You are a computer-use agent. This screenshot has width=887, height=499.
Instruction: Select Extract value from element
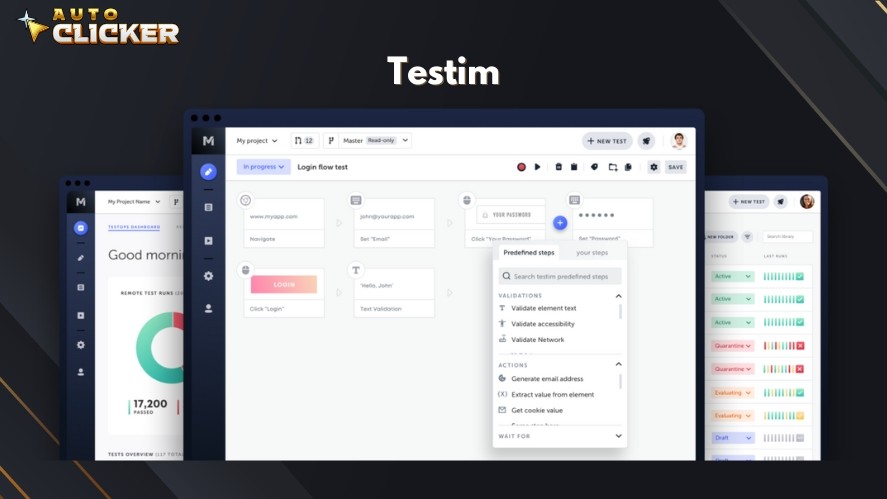pyautogui.click(x=552, y=394)
